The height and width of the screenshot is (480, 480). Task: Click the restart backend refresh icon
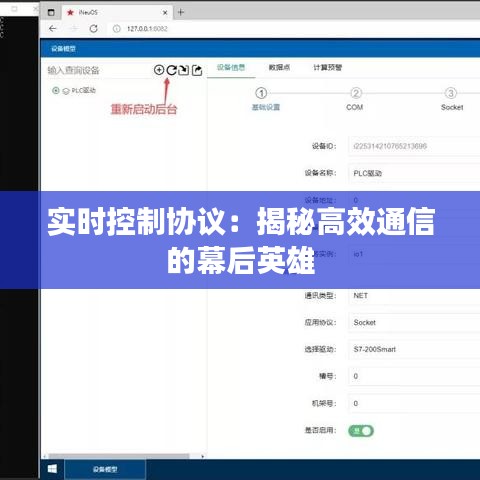pos(171,70)
